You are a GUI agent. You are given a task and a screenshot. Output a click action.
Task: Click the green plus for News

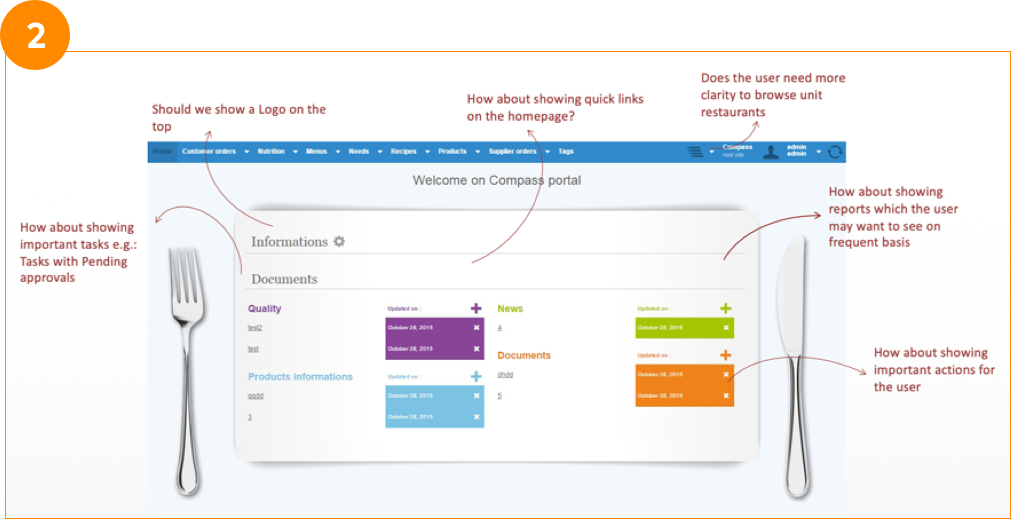coord(726,309)
